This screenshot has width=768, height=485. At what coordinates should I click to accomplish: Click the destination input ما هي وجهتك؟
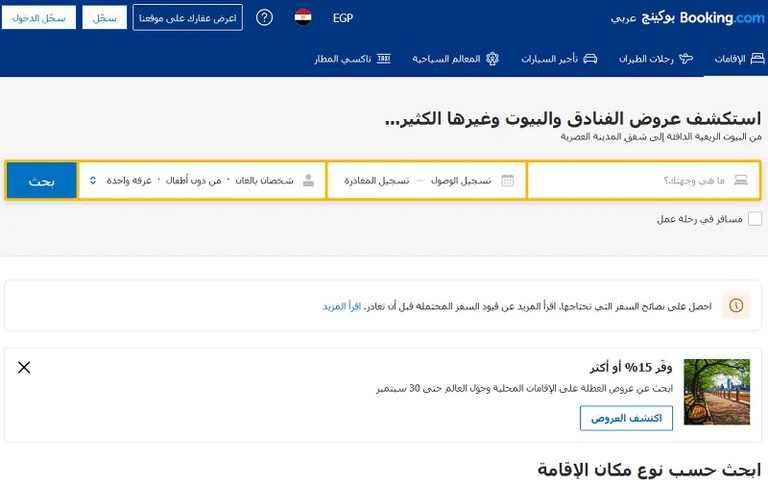644,180
